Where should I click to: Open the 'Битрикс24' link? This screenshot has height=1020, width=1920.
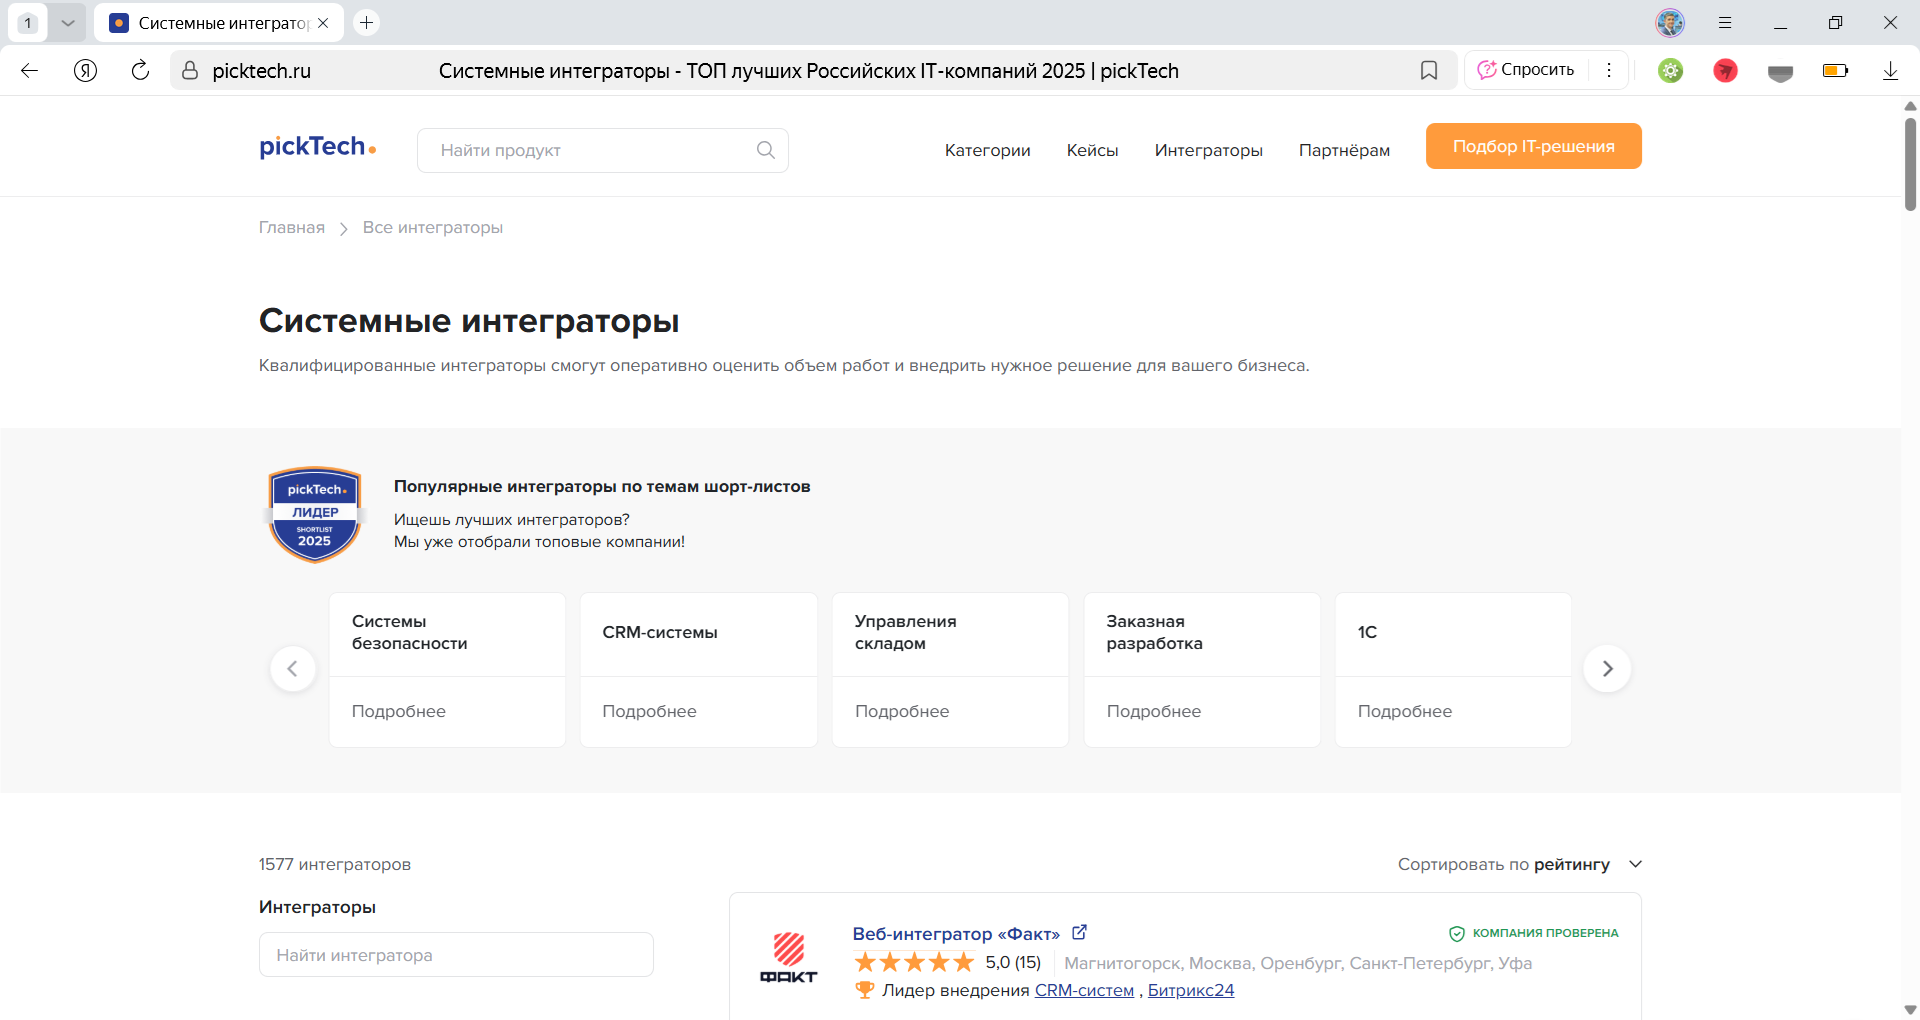point(1190,990)
